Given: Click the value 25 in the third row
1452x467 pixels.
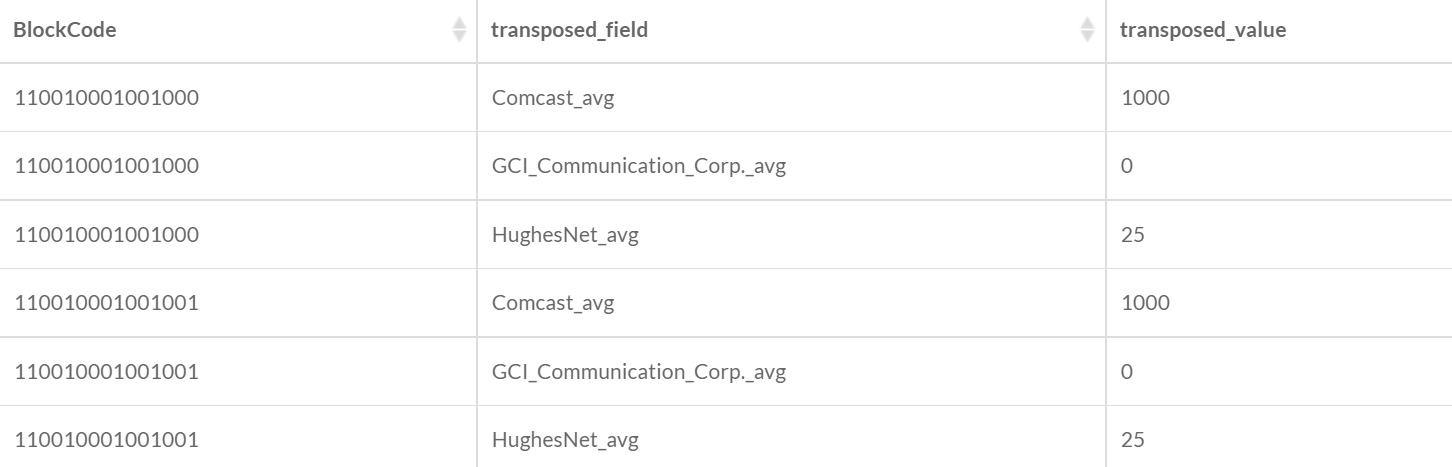Looking at the screenshot, I should (1133, 235).
